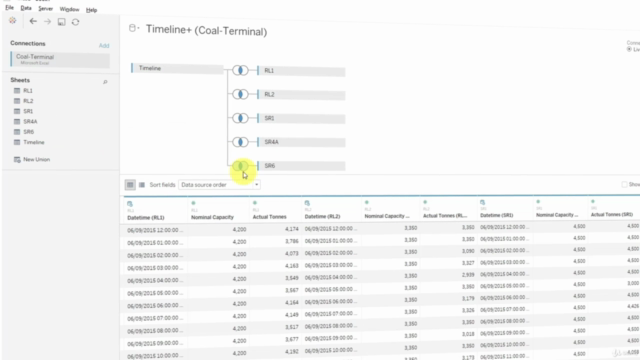Open the RL1 join icon

tap(240, 70)
